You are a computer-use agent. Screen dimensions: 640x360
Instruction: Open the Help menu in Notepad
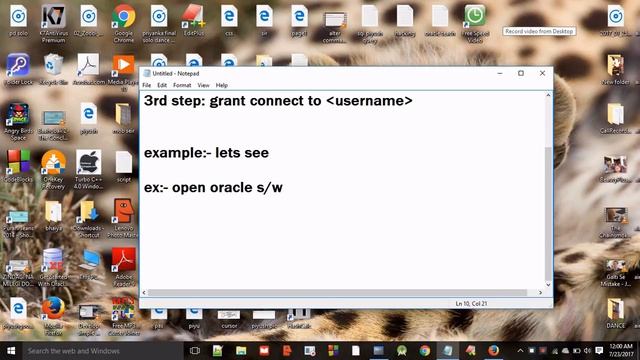(222, 85)
